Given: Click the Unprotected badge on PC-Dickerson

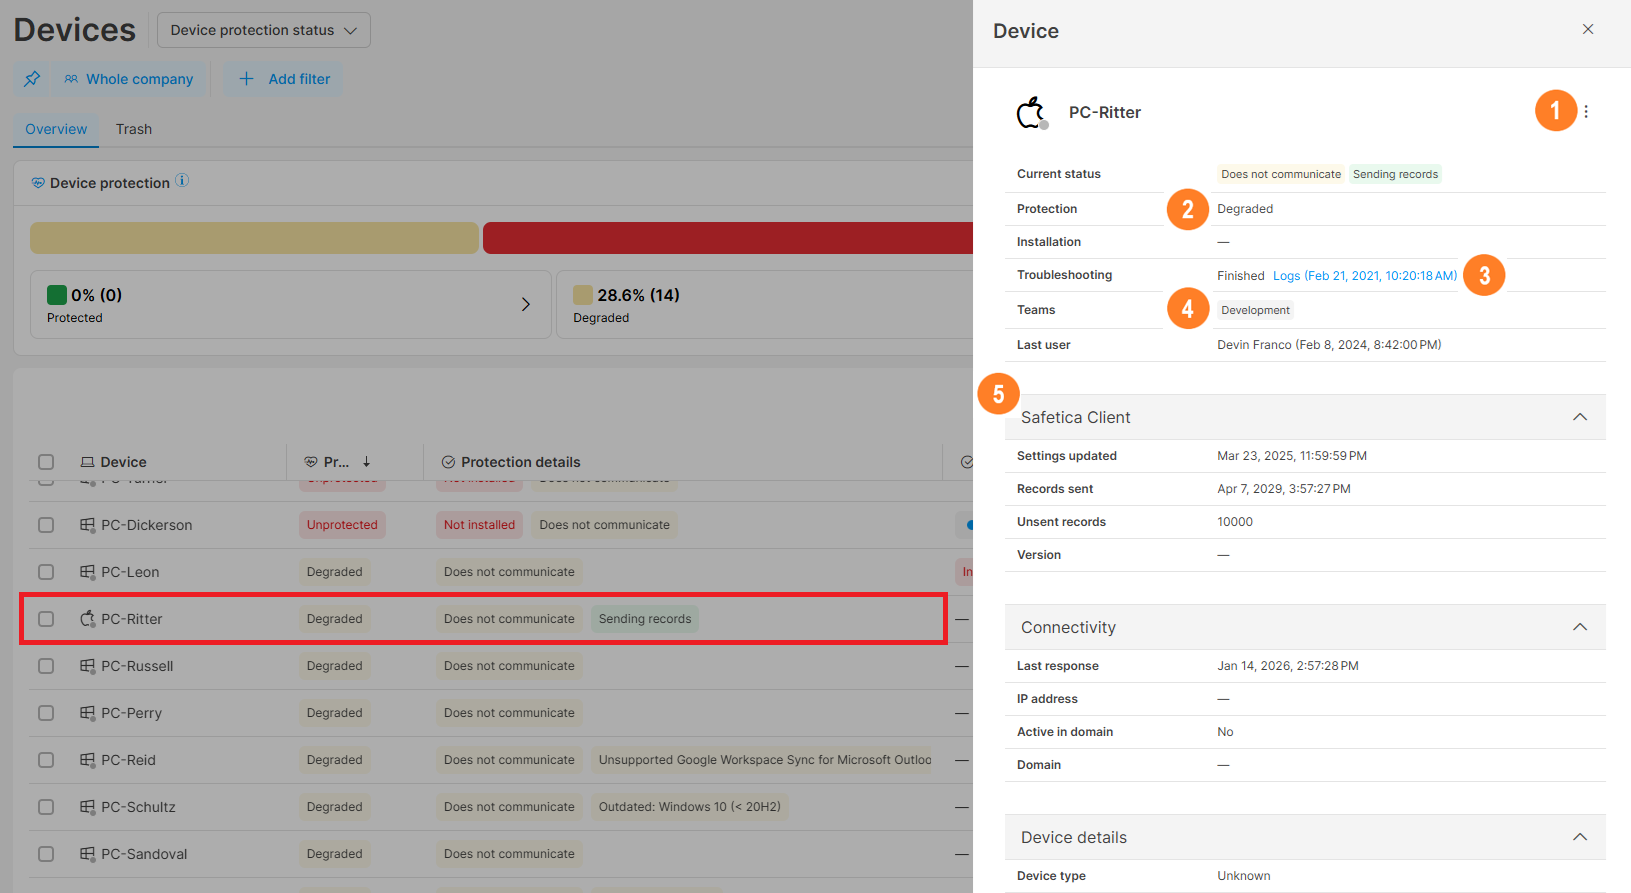Looking at the screenshot, I should (x=342, y=525).
